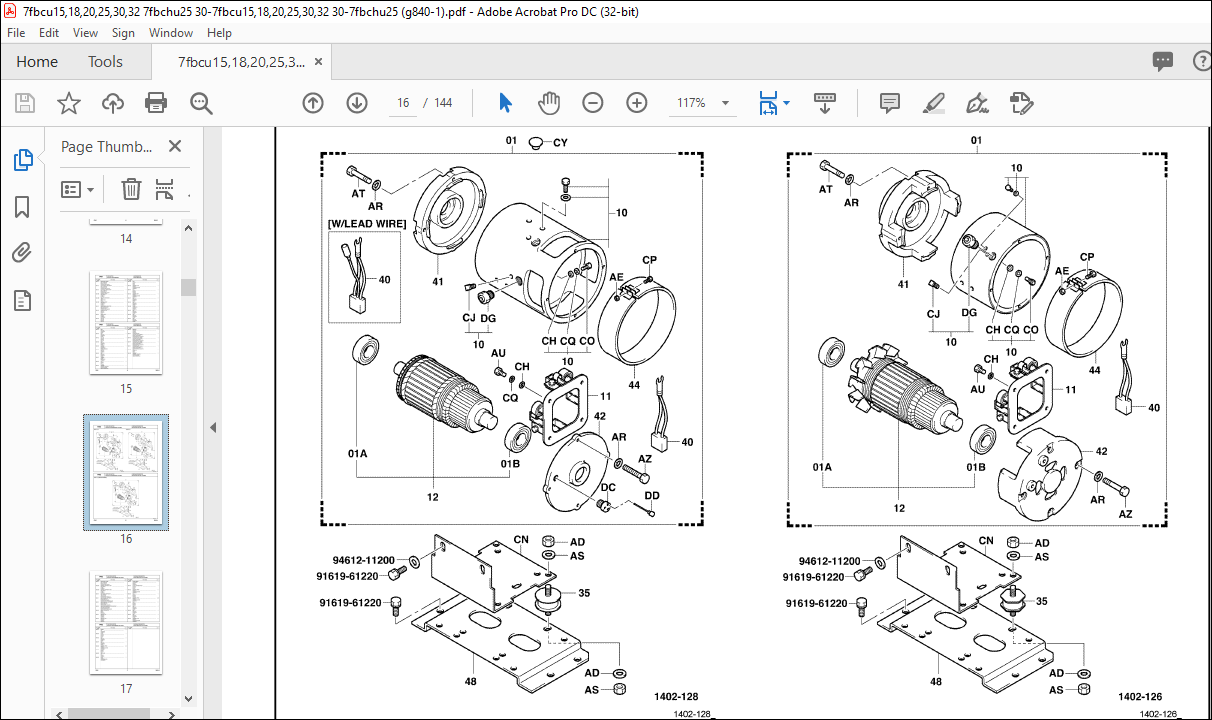
Task: Open the View menu
Action: coord(86,33)
